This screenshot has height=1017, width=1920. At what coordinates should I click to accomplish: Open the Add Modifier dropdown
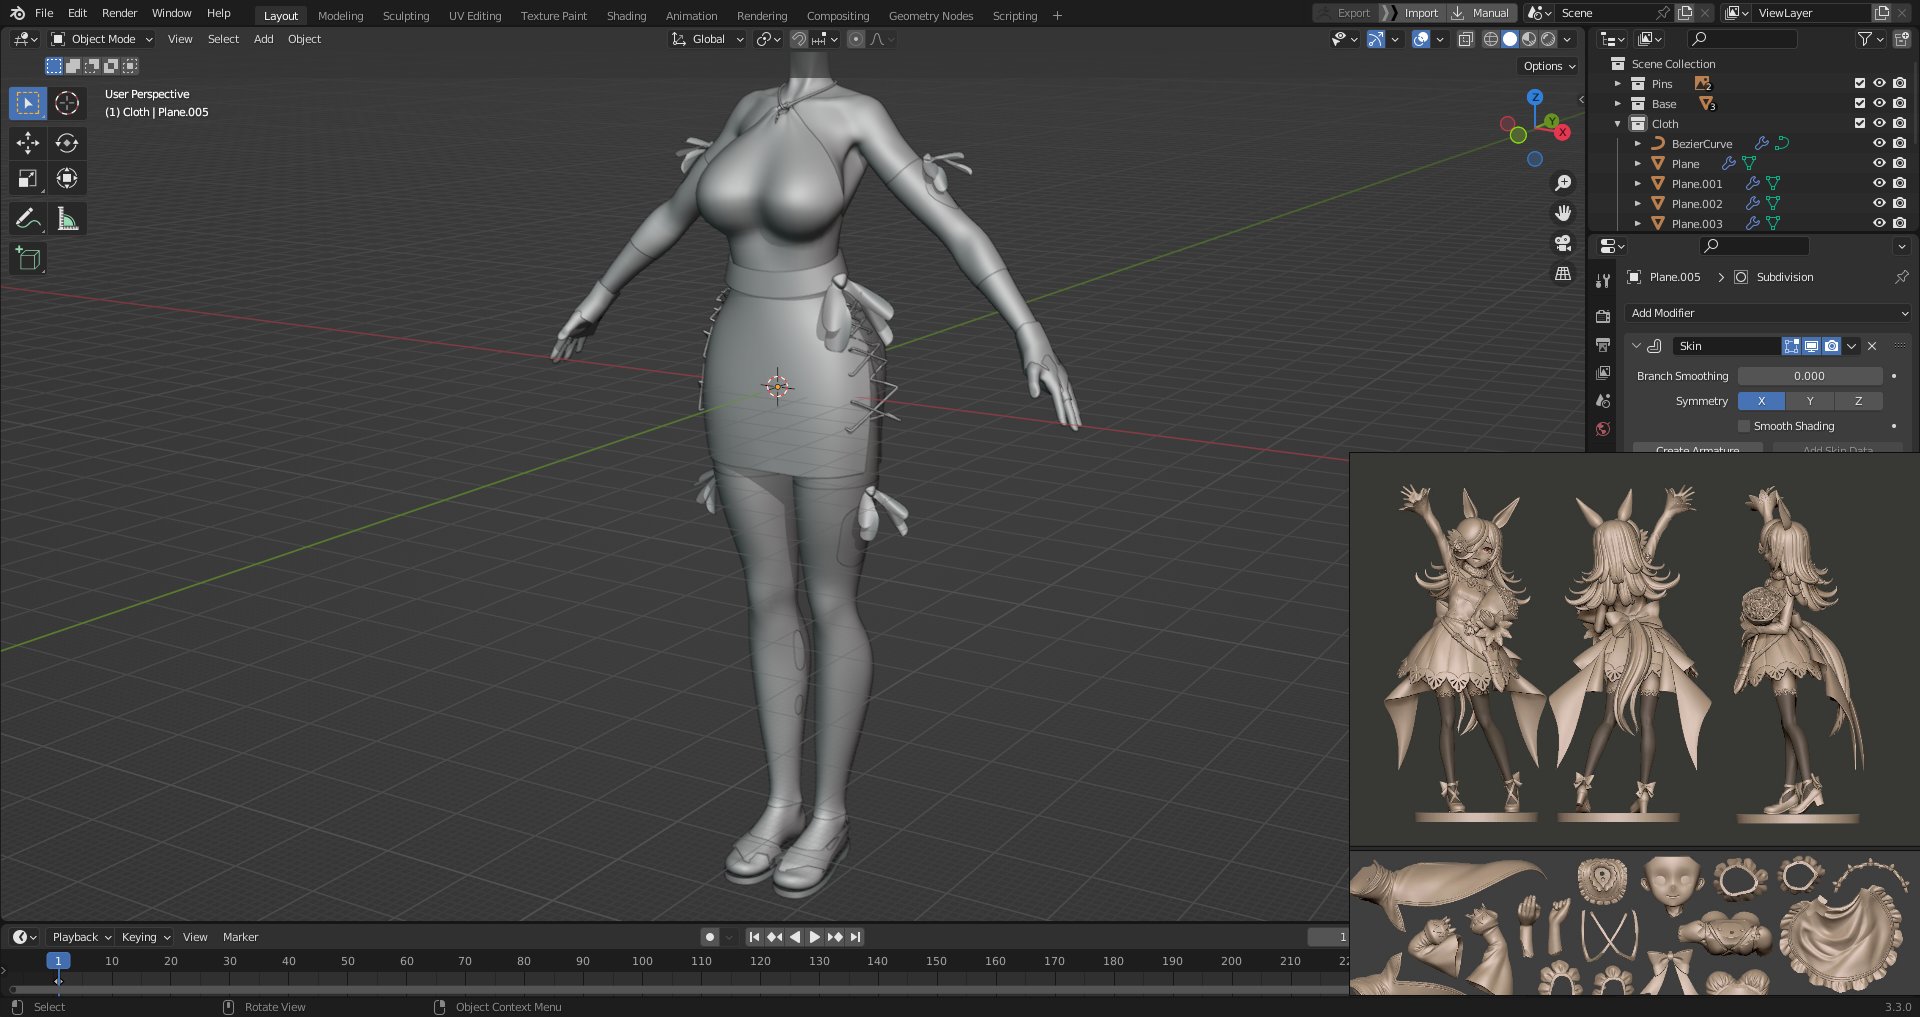coord(1766,313)
